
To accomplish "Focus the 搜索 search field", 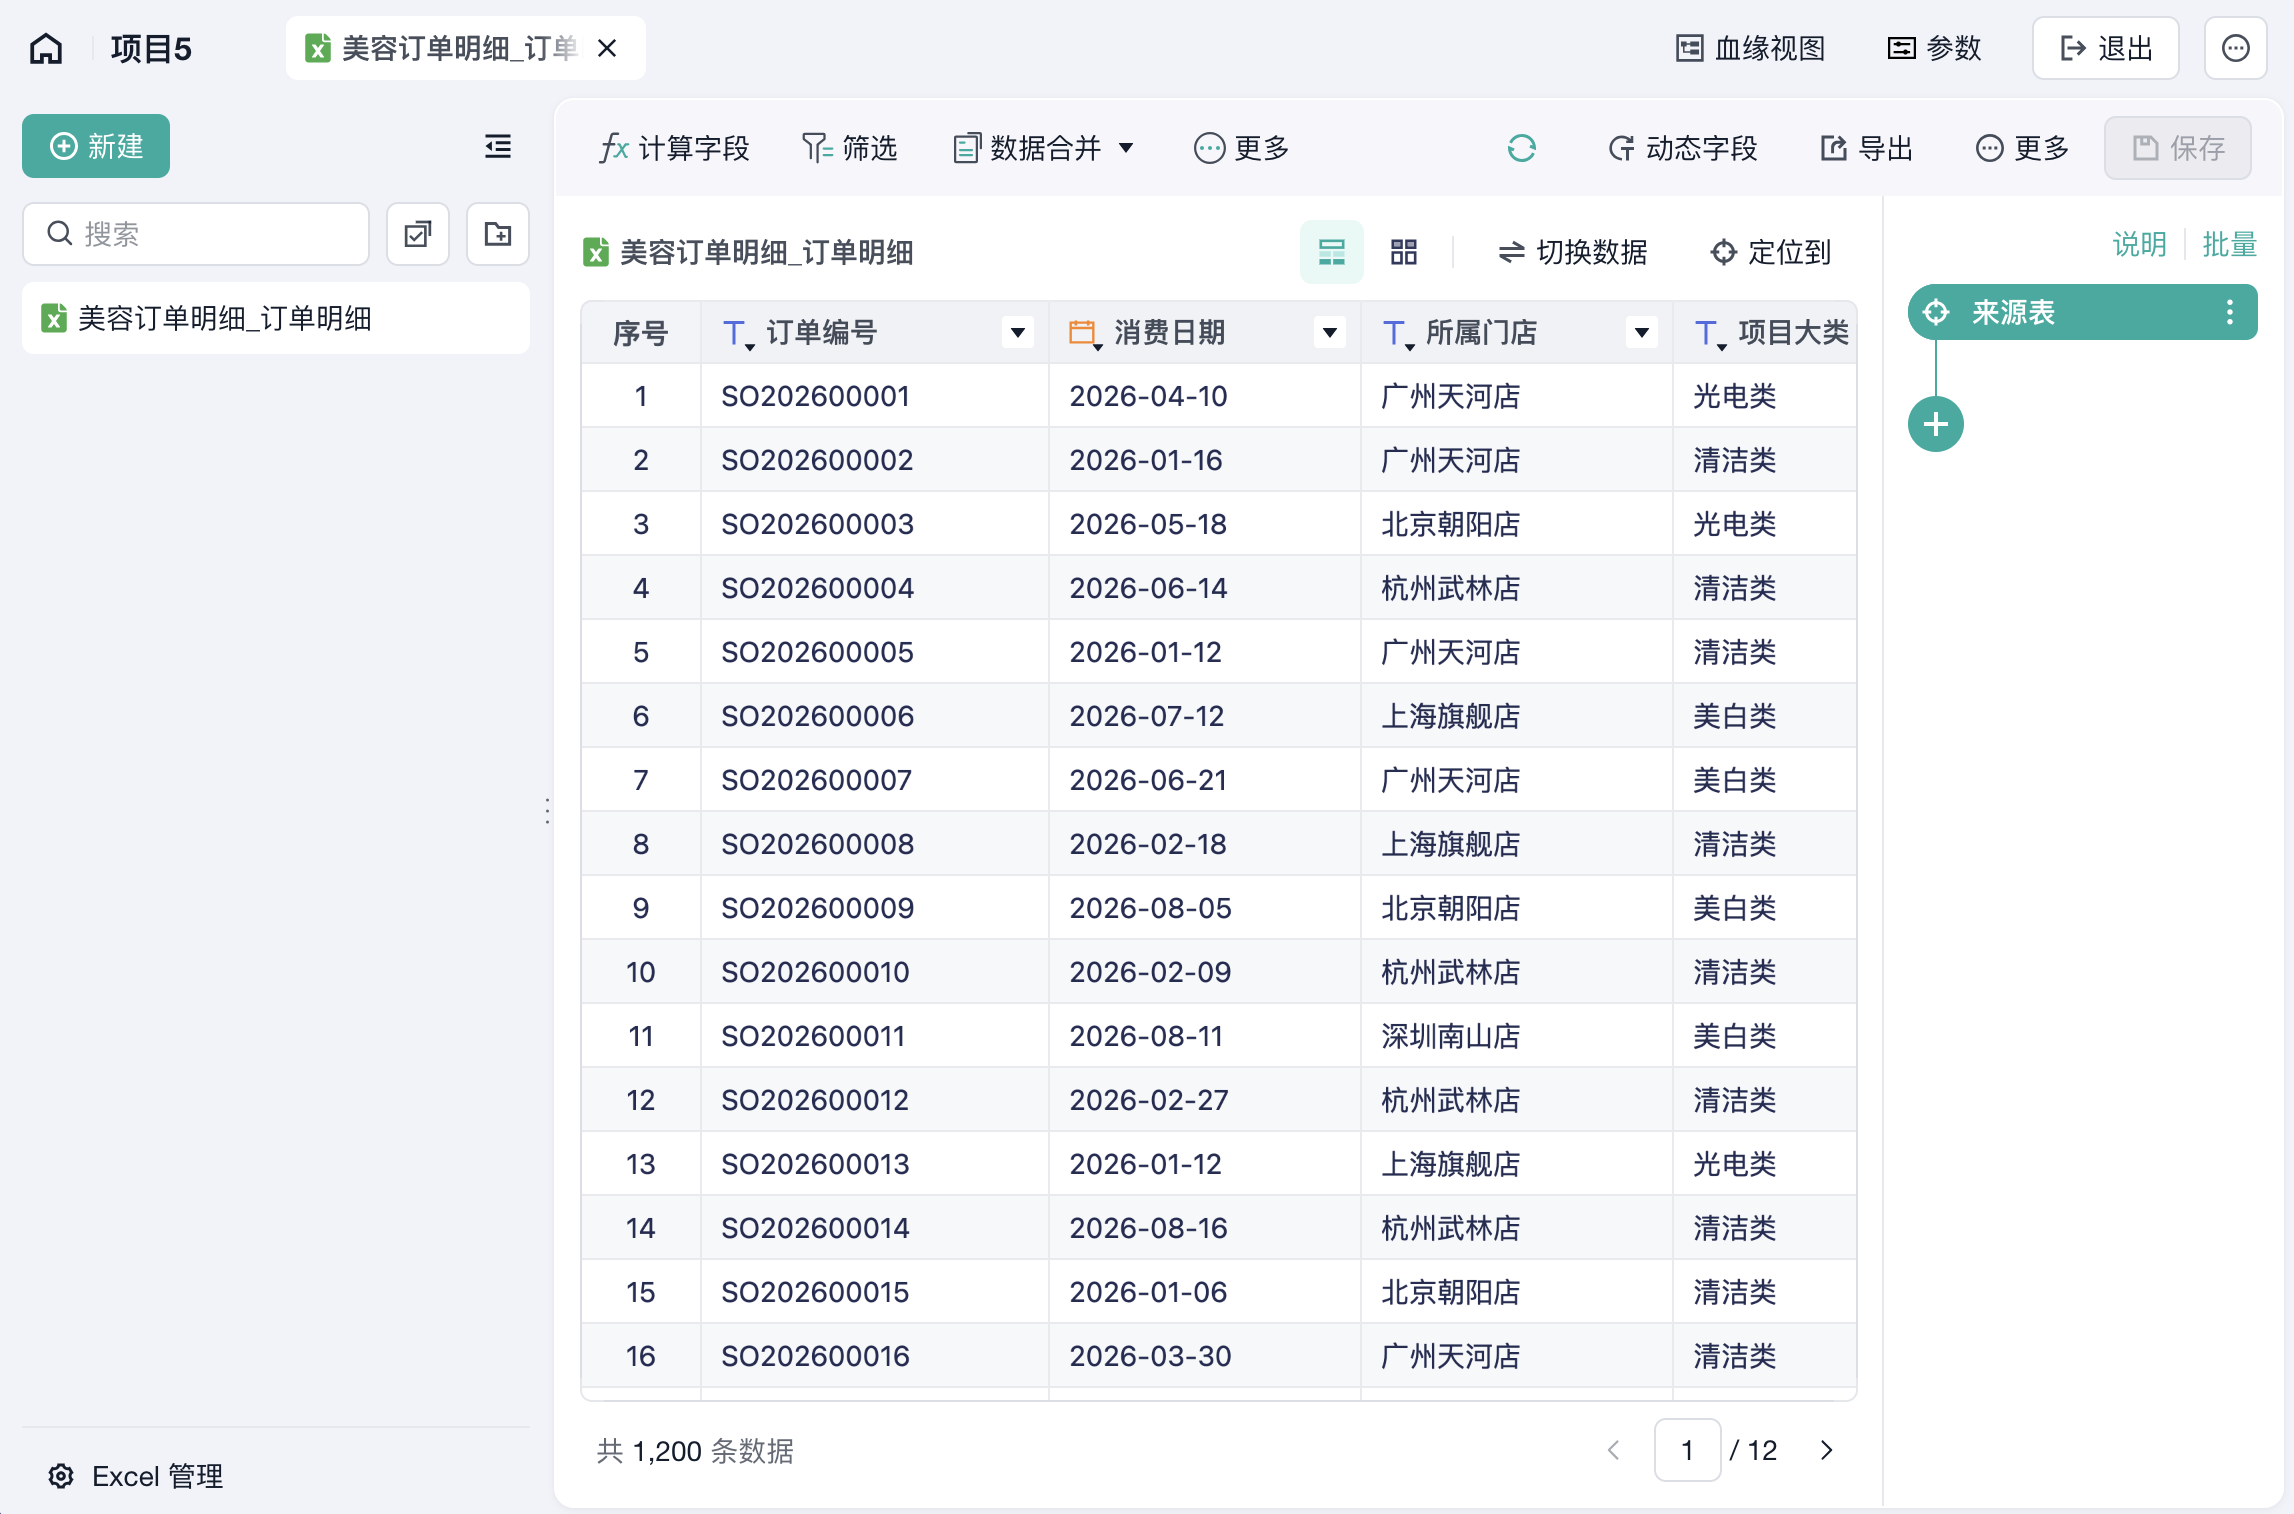I will (x=196, y=234).
